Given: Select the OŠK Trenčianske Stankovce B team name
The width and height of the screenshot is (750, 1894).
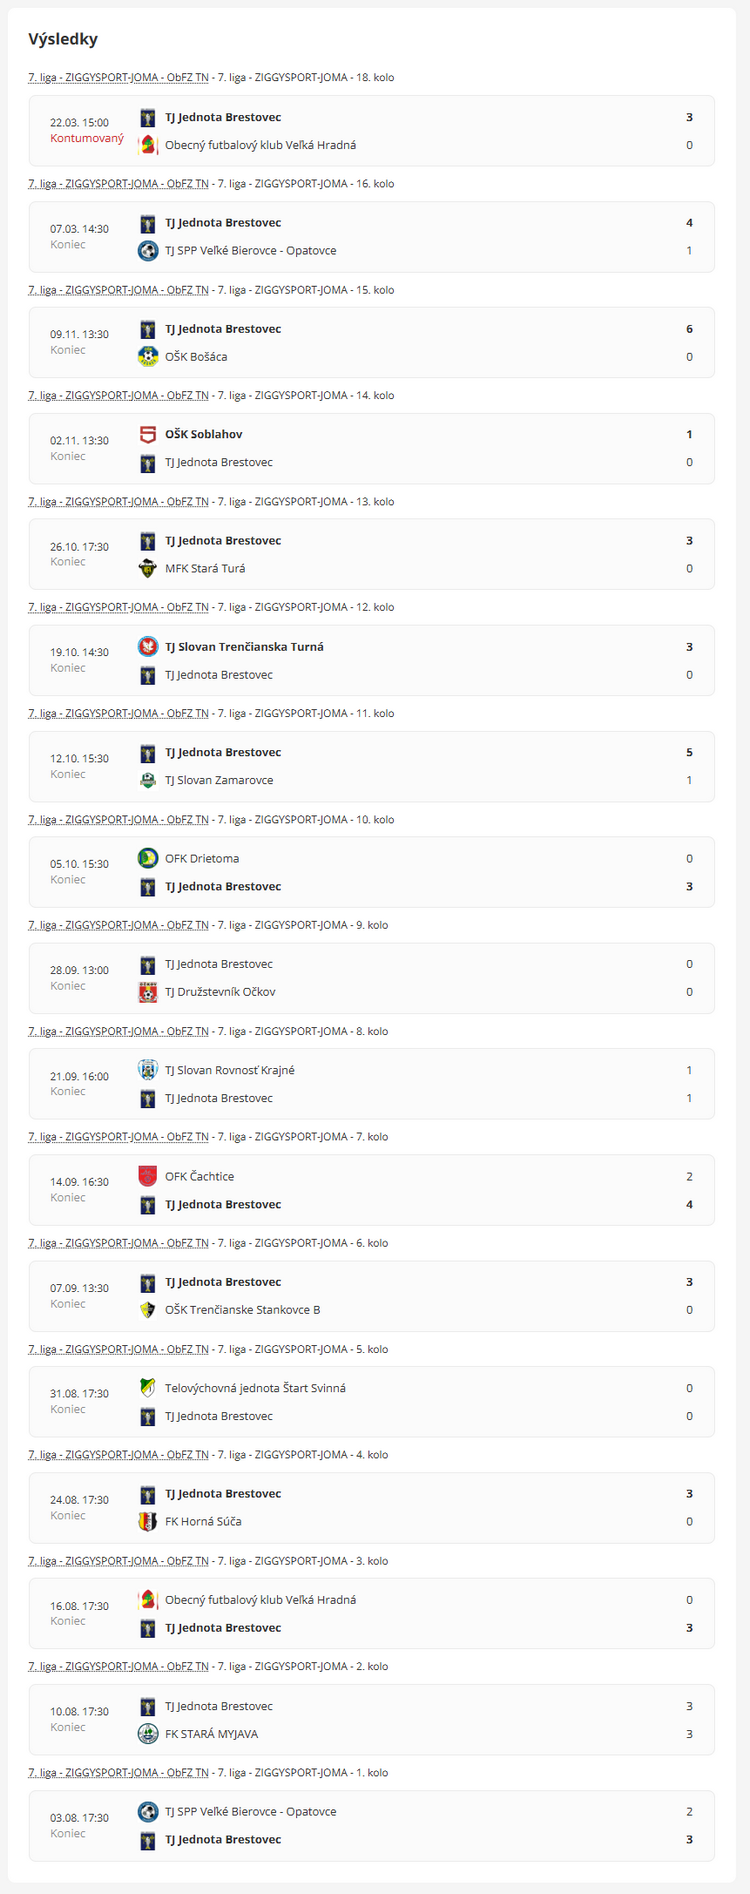Looking at the screenshot, I should tap(242, 1310).
